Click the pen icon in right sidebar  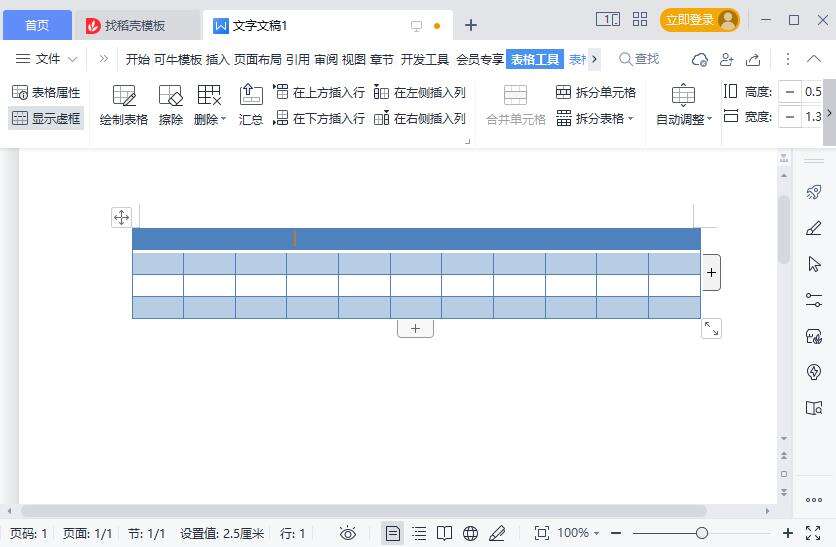point(814,228)
